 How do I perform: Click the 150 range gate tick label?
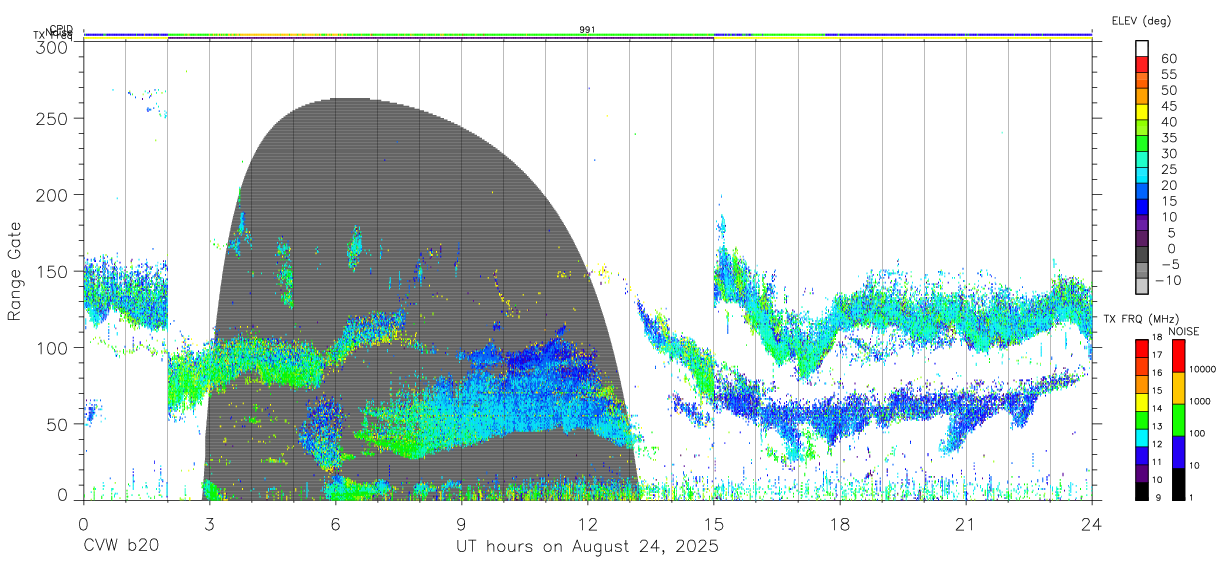point(53,271)
